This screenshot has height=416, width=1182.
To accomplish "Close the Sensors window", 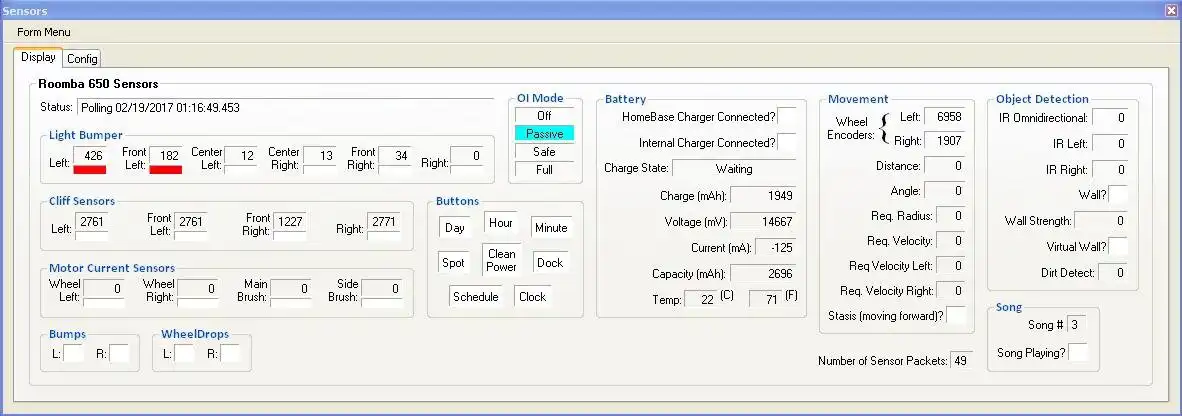I will pyautogui.click(x=1171, y=10).
